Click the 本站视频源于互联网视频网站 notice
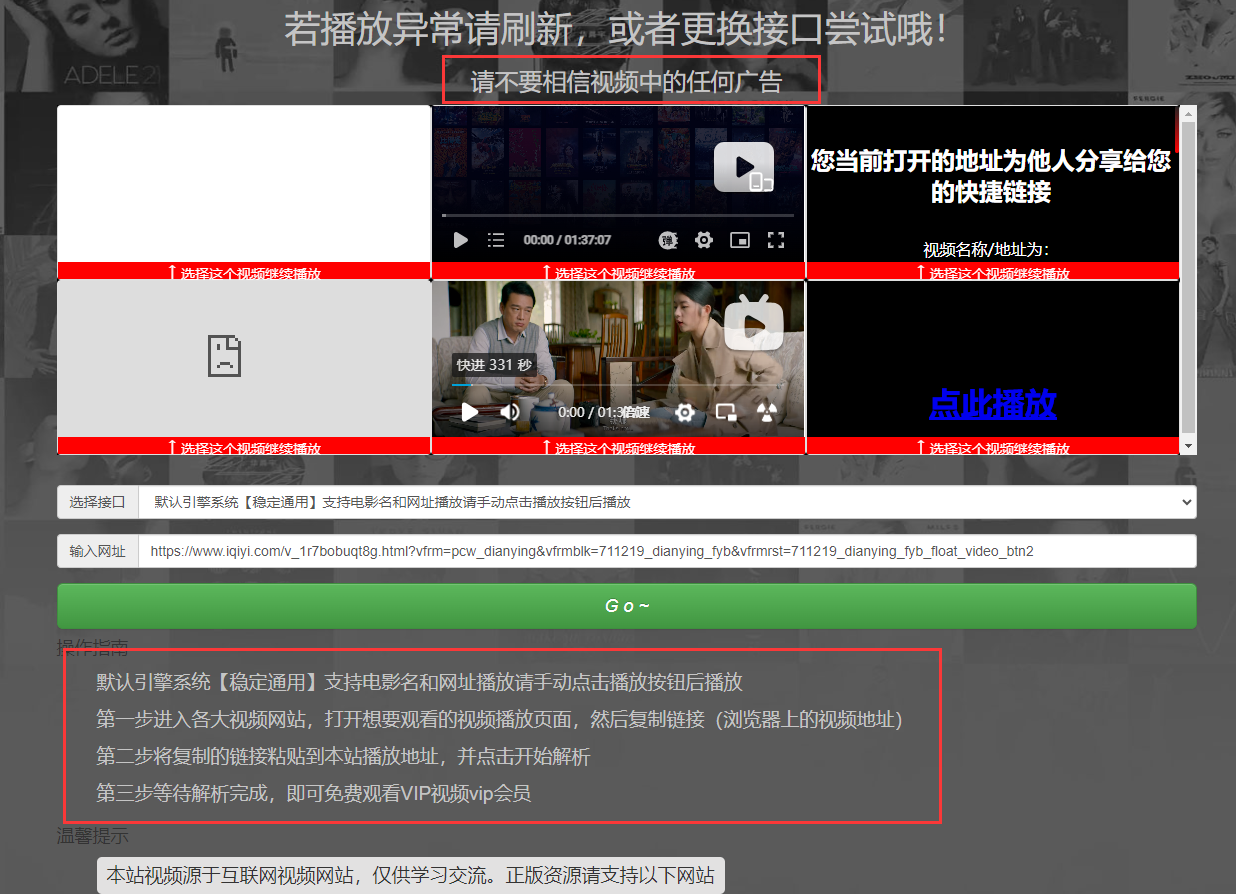This screenshot has height=894, width=1236. 411,876
